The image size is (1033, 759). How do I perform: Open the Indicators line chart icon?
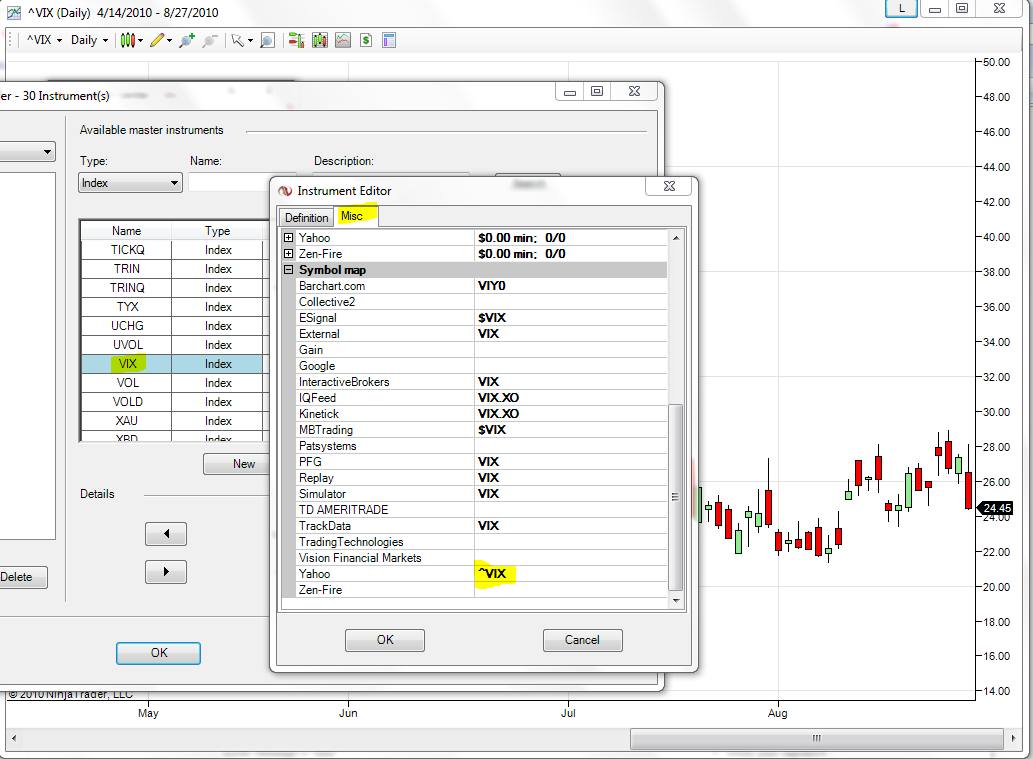343,40
